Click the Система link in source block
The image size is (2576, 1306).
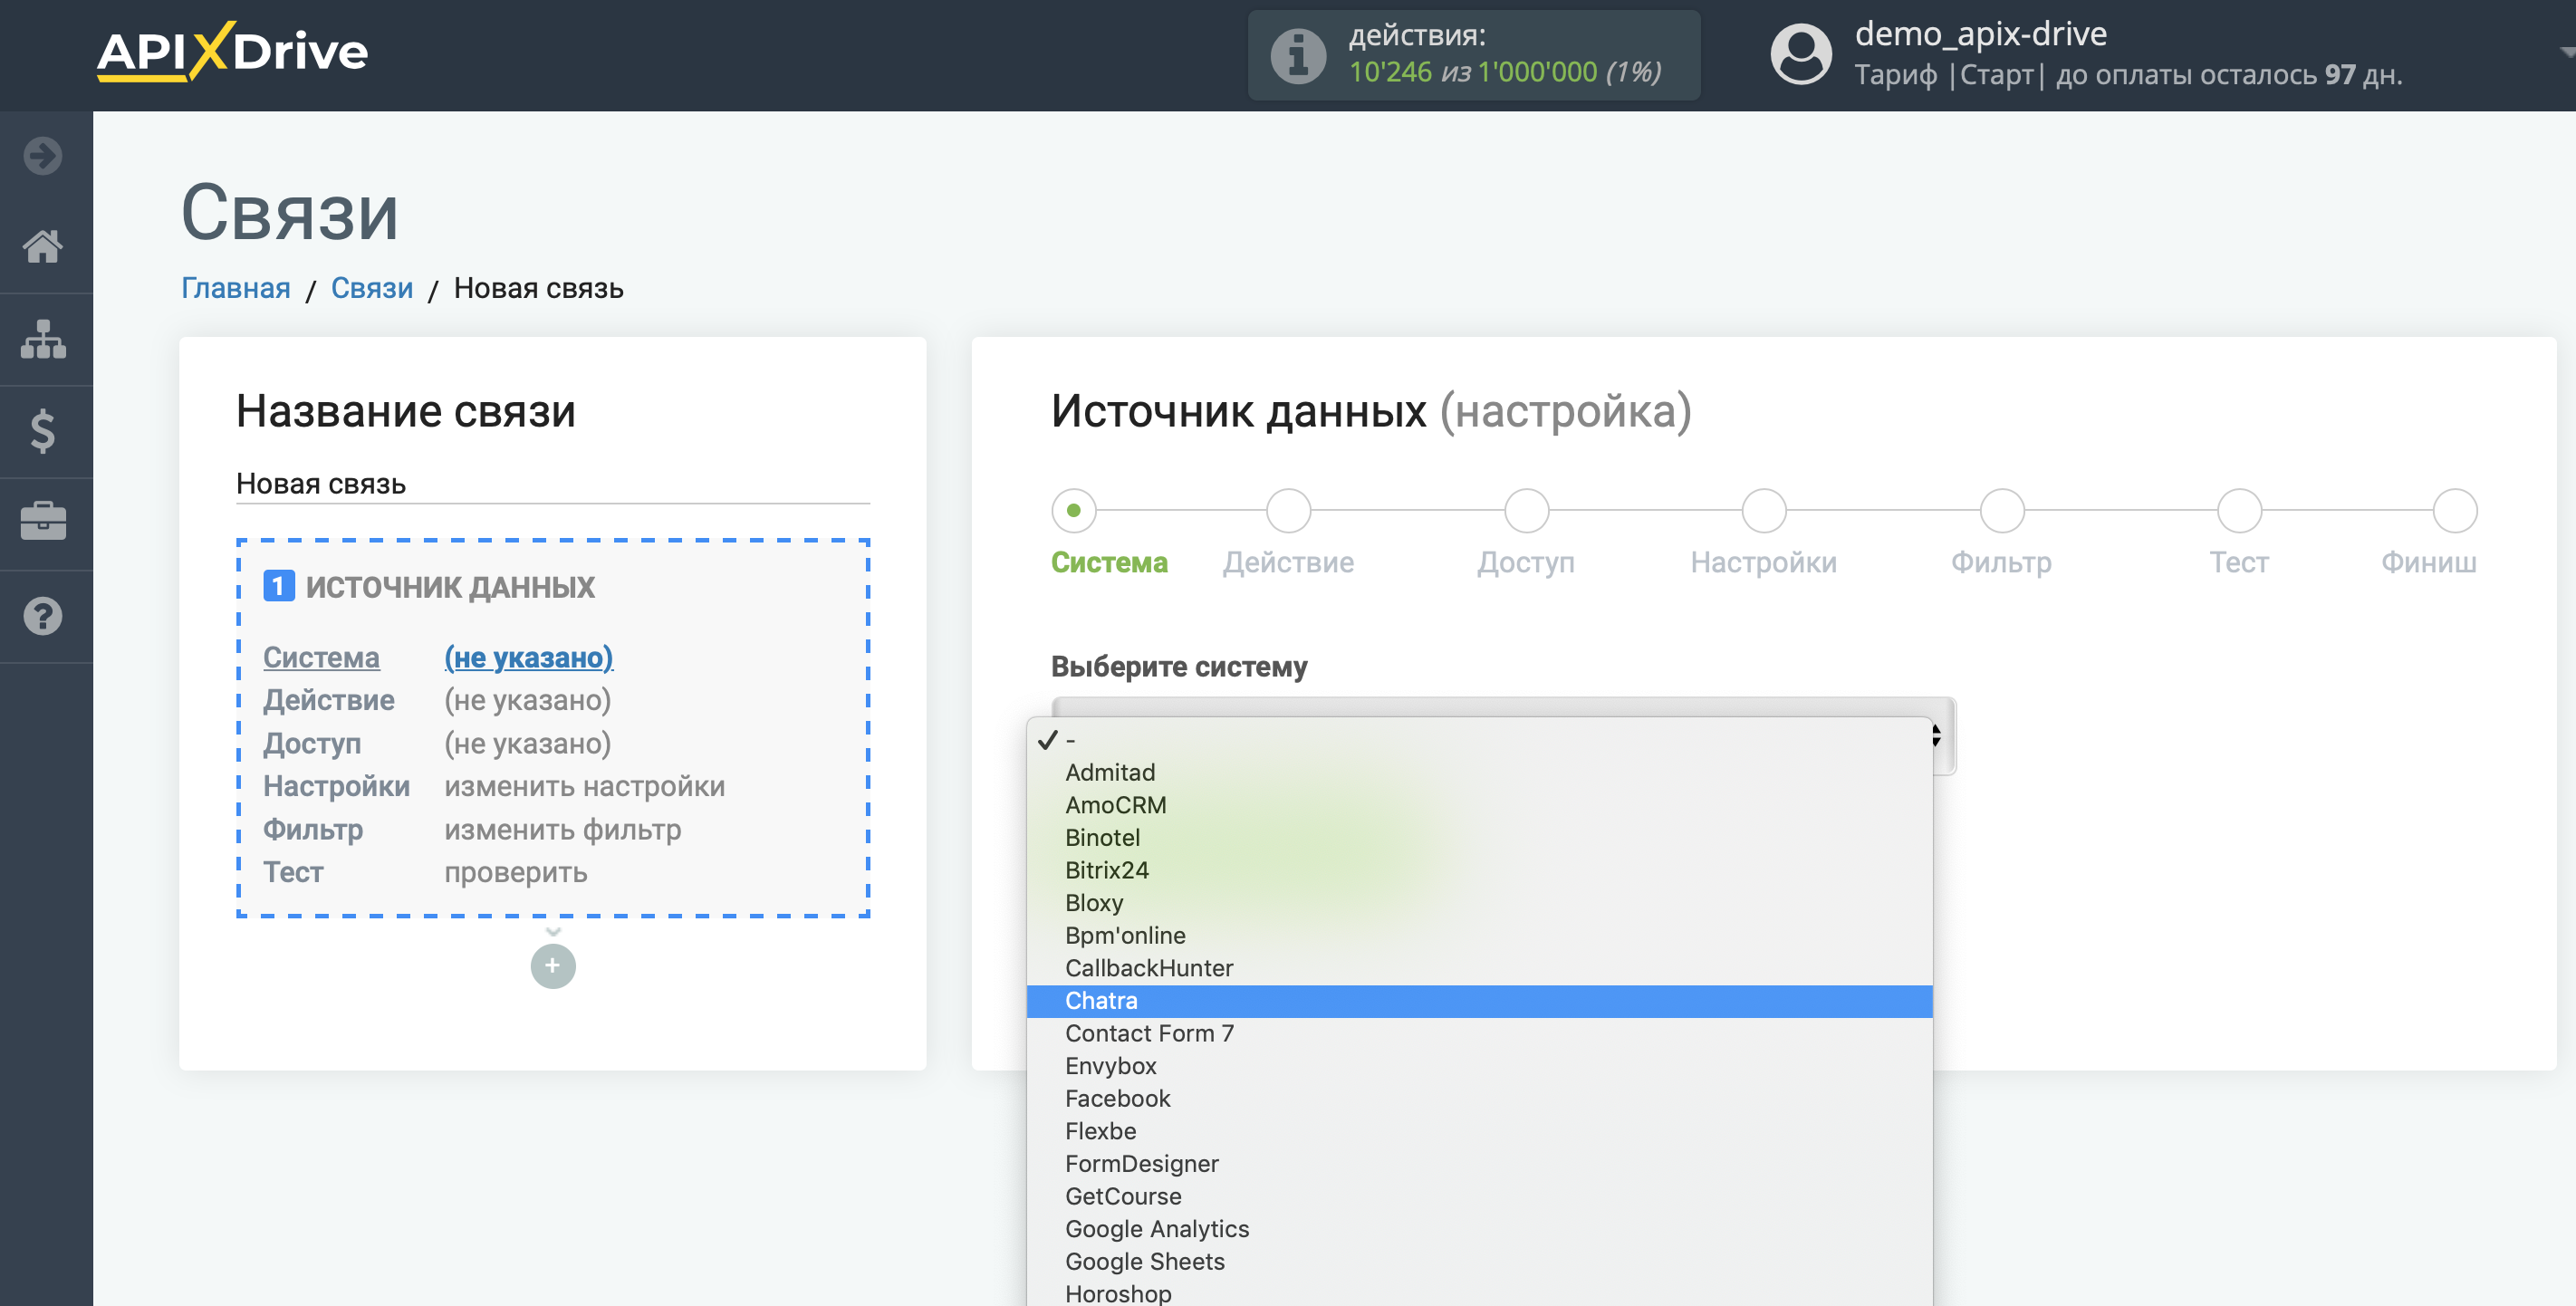click(x=321, y=657)
